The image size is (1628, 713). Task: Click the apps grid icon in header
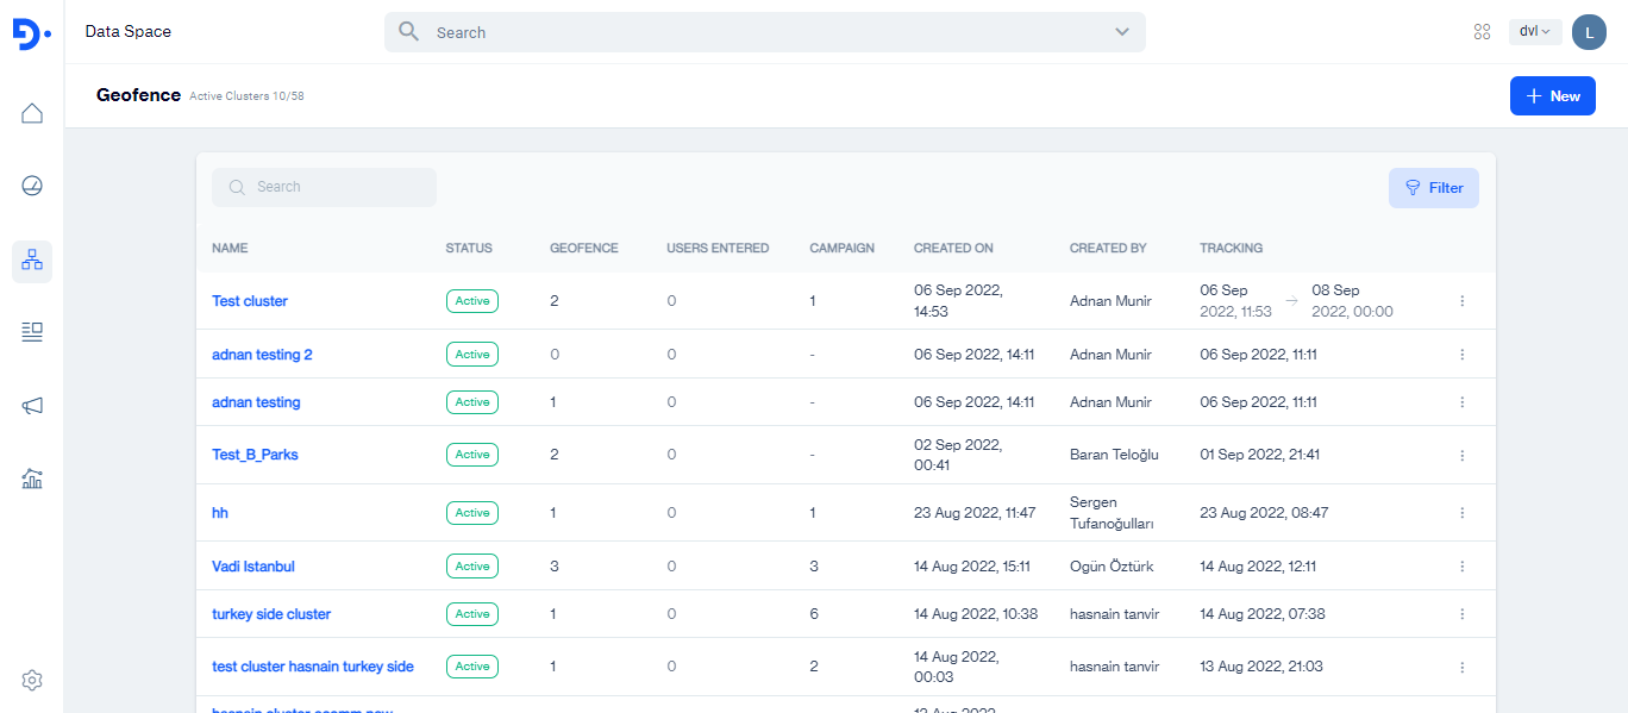1482,32
